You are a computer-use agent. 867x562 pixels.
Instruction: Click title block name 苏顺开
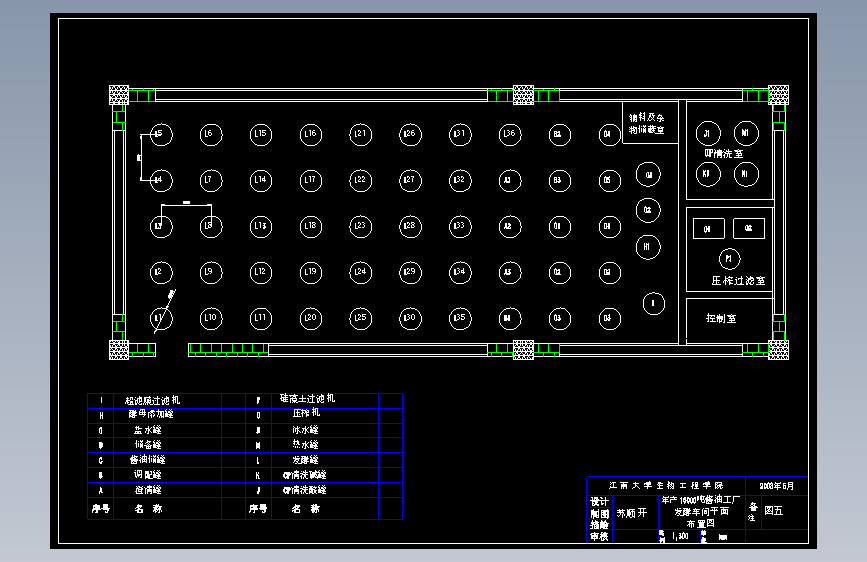631,513
